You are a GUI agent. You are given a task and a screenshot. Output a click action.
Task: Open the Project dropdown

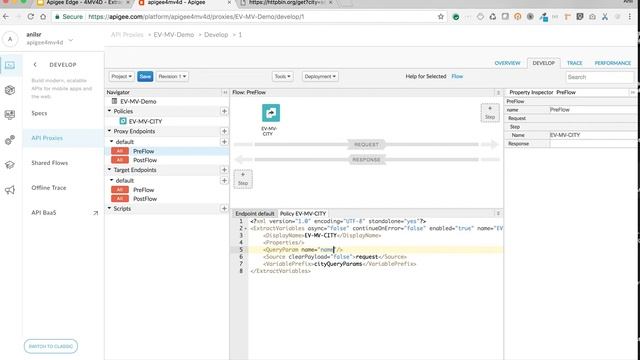coord(122,76)
